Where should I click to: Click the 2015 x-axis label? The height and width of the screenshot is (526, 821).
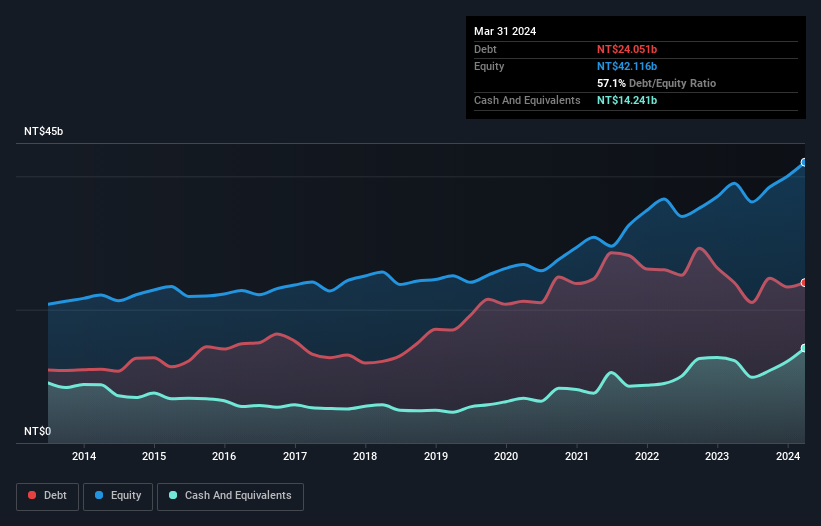click(x=154, y=456)
